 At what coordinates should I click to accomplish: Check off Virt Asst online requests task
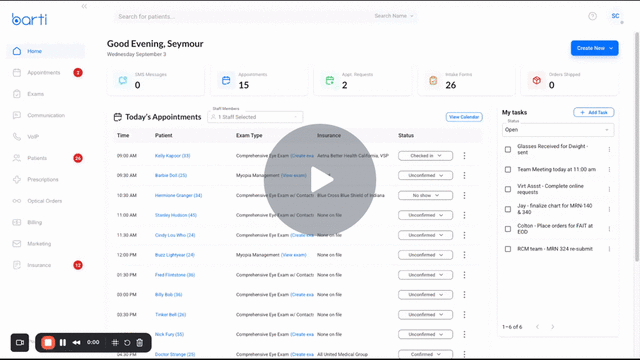[x=508, y=189]
